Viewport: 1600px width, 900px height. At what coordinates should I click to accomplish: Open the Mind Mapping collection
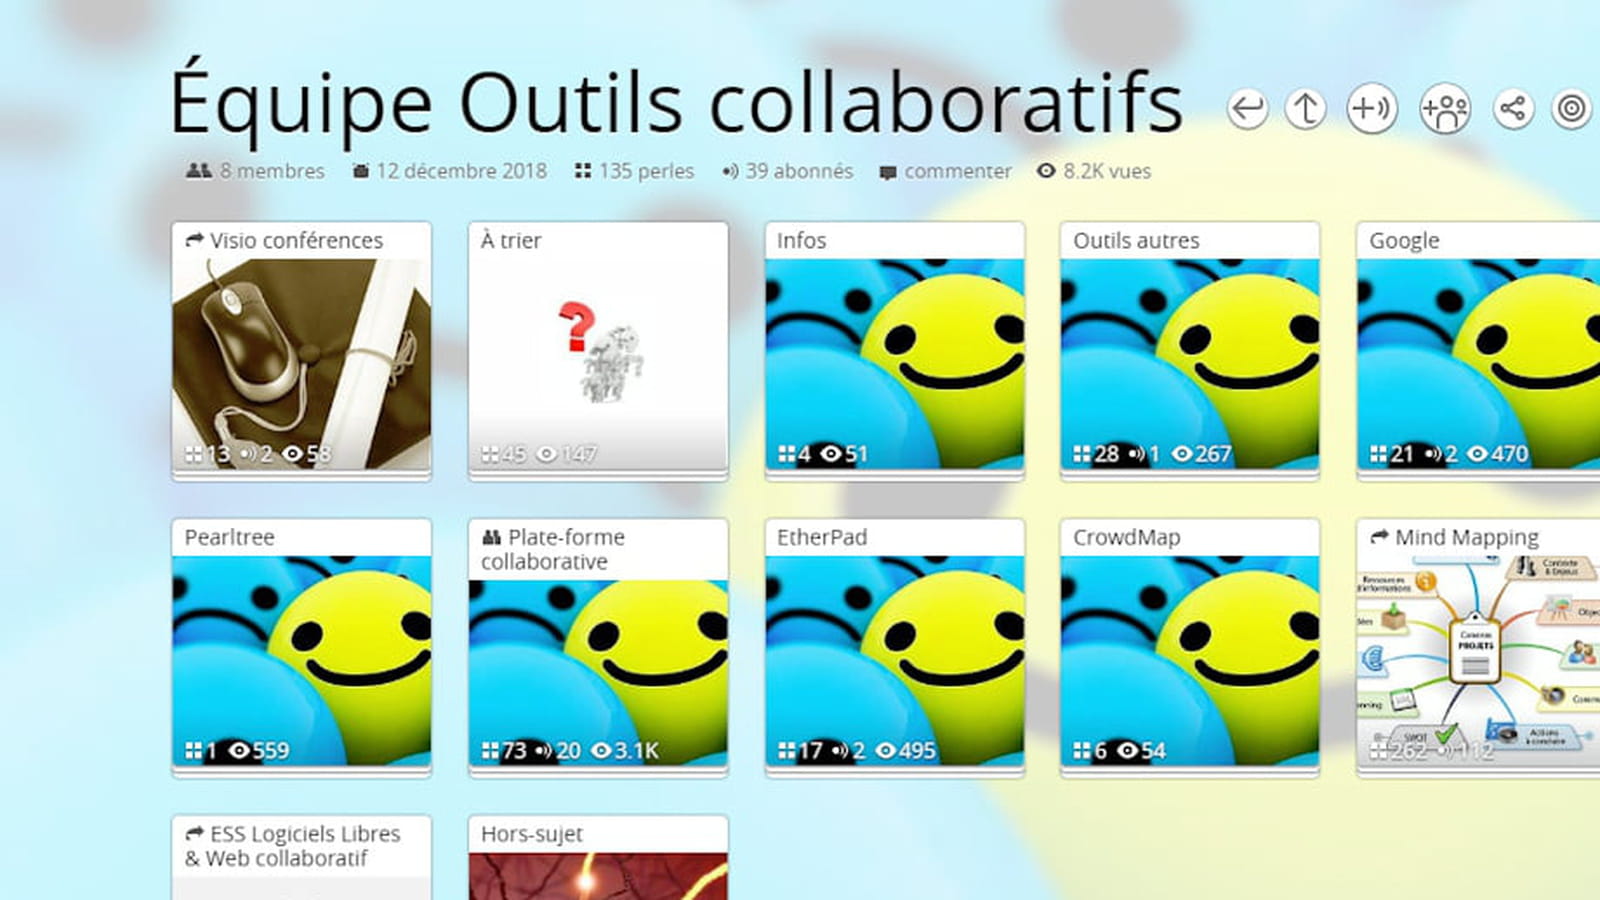click(x=1478, y=647)
